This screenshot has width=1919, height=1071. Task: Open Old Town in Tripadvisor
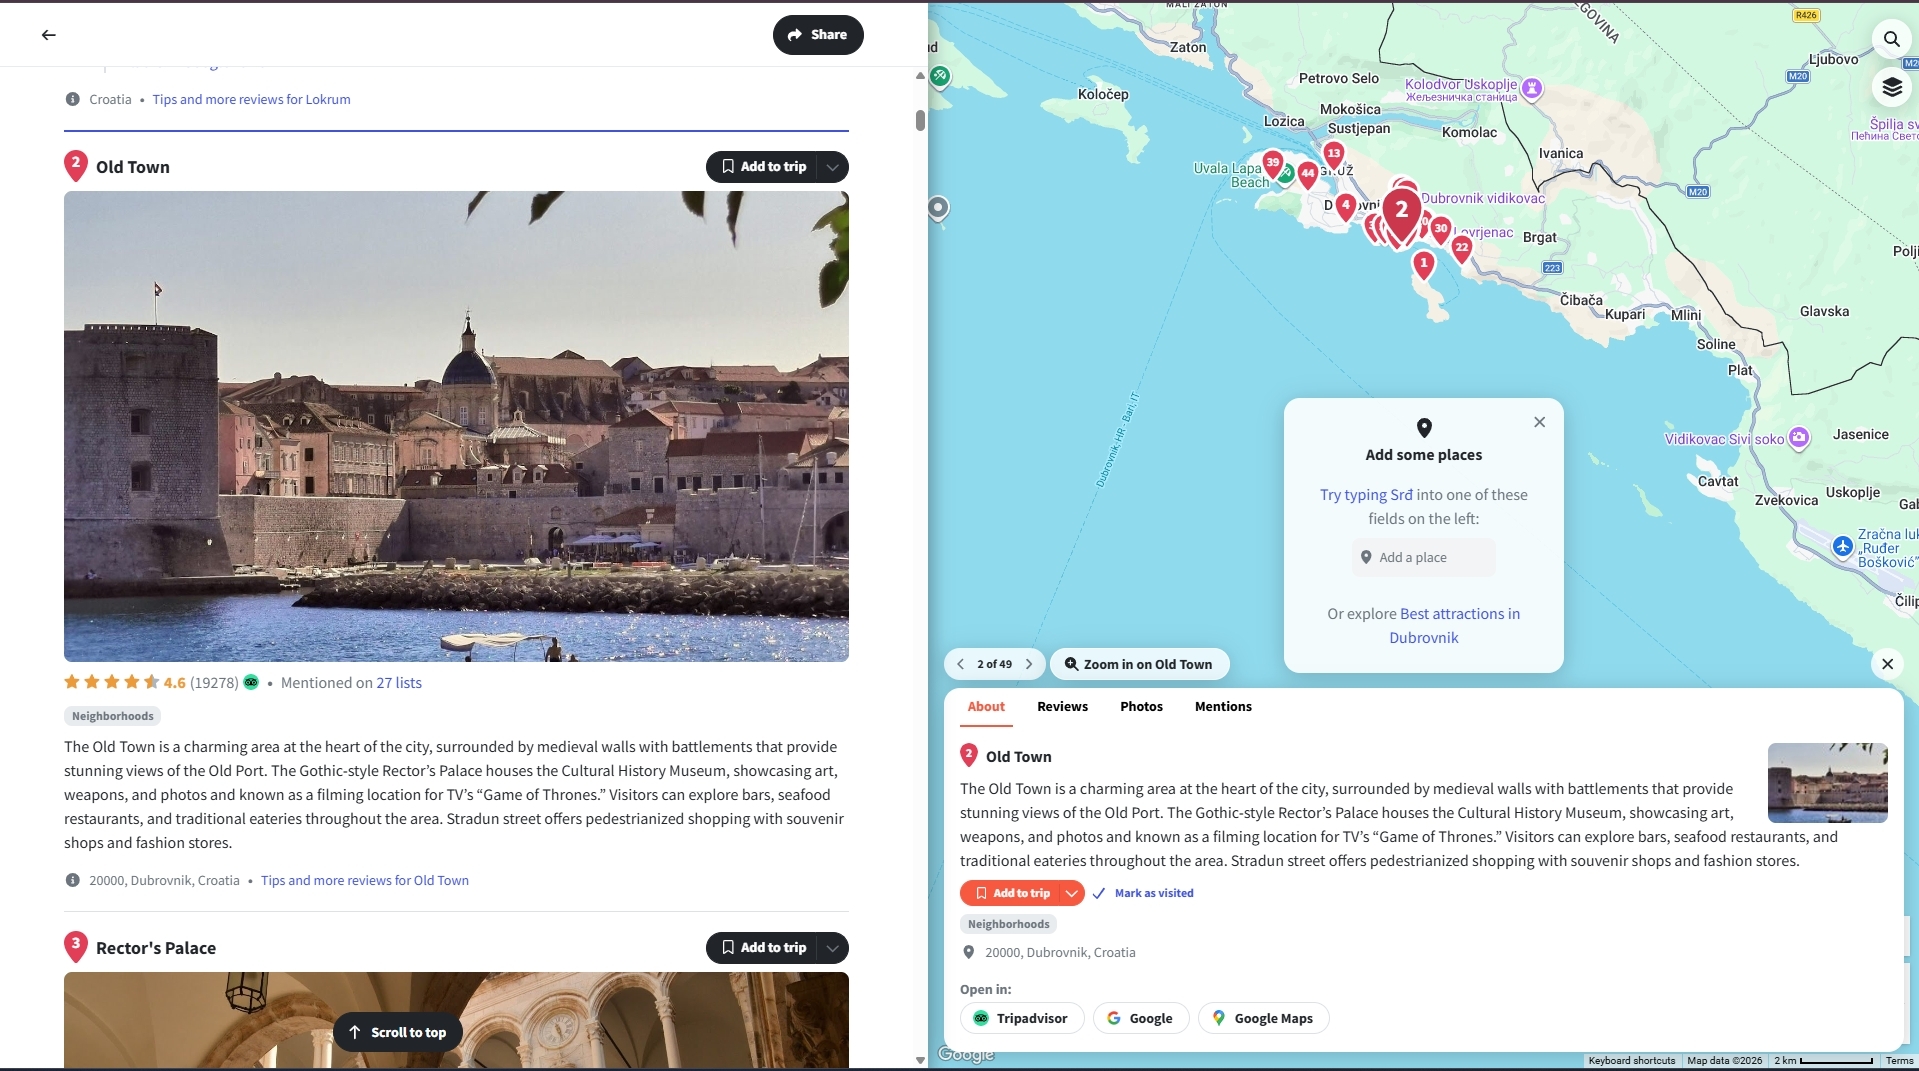point(1021,1018)
